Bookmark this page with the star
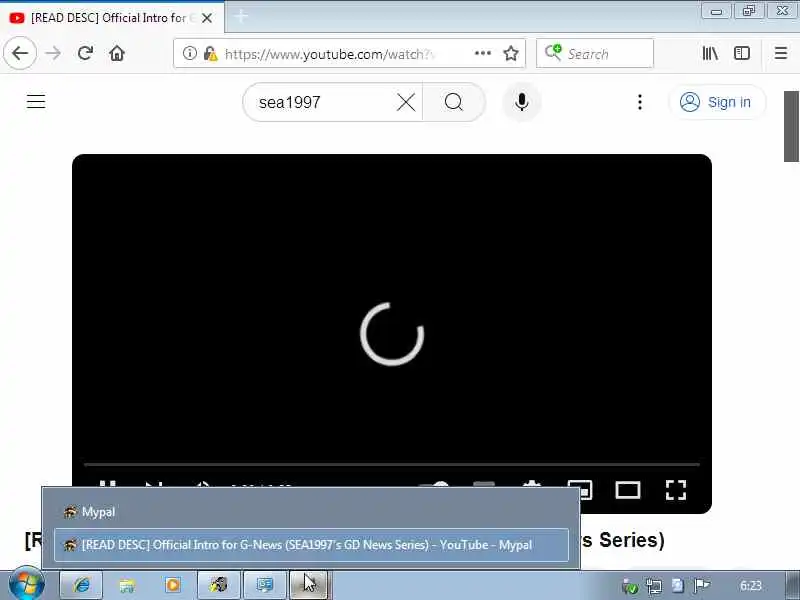Screen dimensions: 800x600 pos(511,53)
